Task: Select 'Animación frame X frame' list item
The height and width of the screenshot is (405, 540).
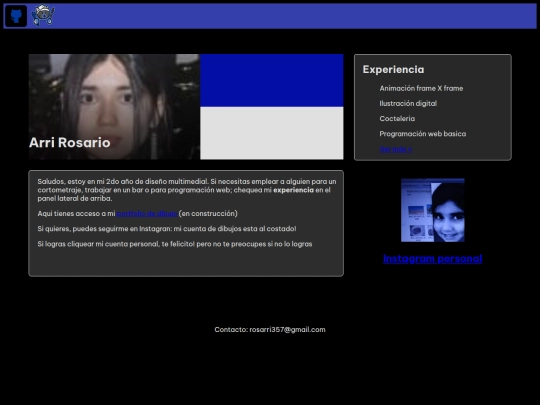Action: (x=421, y=89)
